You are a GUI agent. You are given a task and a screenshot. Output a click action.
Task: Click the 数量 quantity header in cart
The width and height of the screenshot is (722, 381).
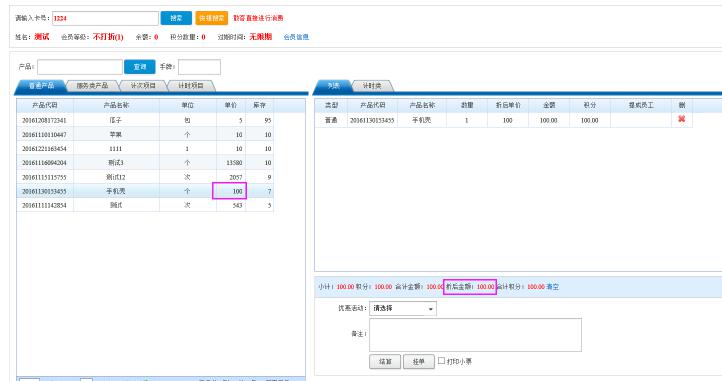pos(467,106)
